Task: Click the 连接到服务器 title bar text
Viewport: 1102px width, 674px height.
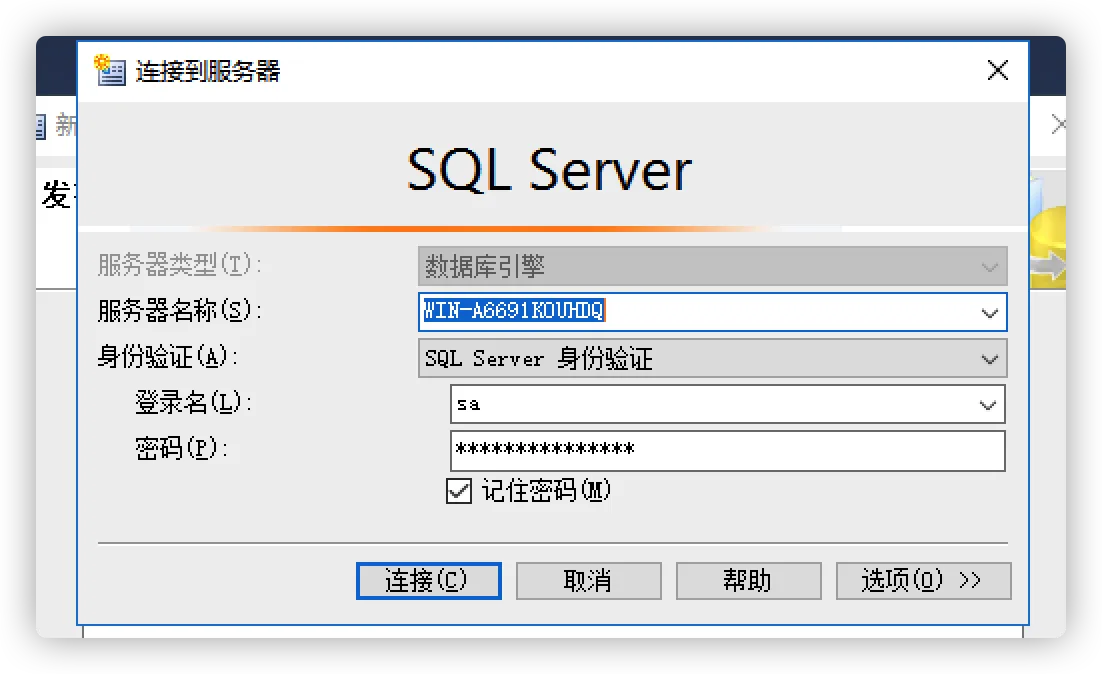Action: [x=208, y=71]
